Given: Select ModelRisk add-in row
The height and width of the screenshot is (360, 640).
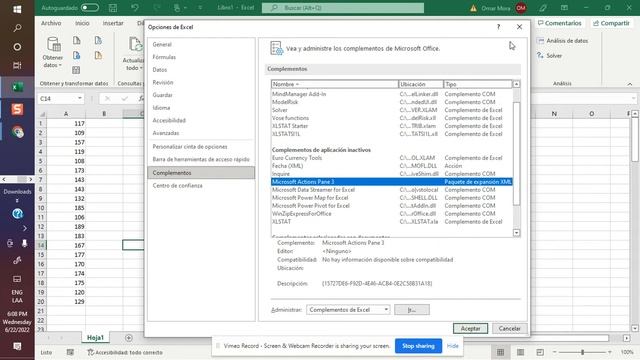Looking at the screenshot, I should [x=391, y=102].
